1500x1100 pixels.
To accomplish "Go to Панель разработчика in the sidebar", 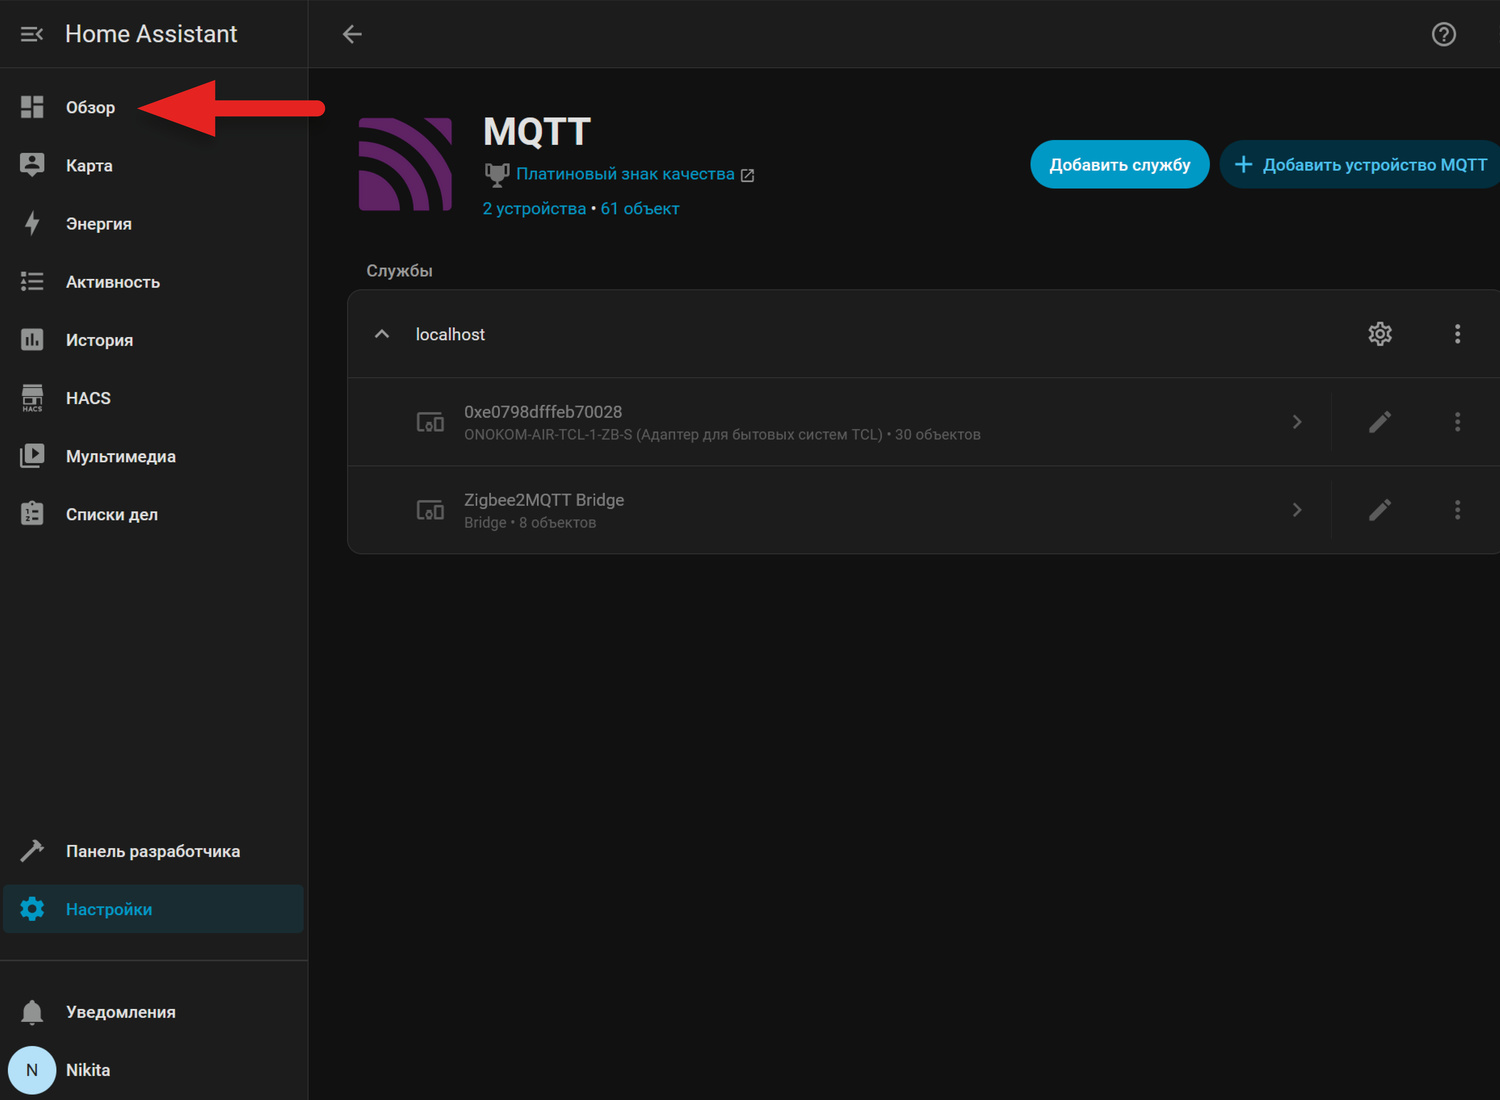I will point(153,851).
